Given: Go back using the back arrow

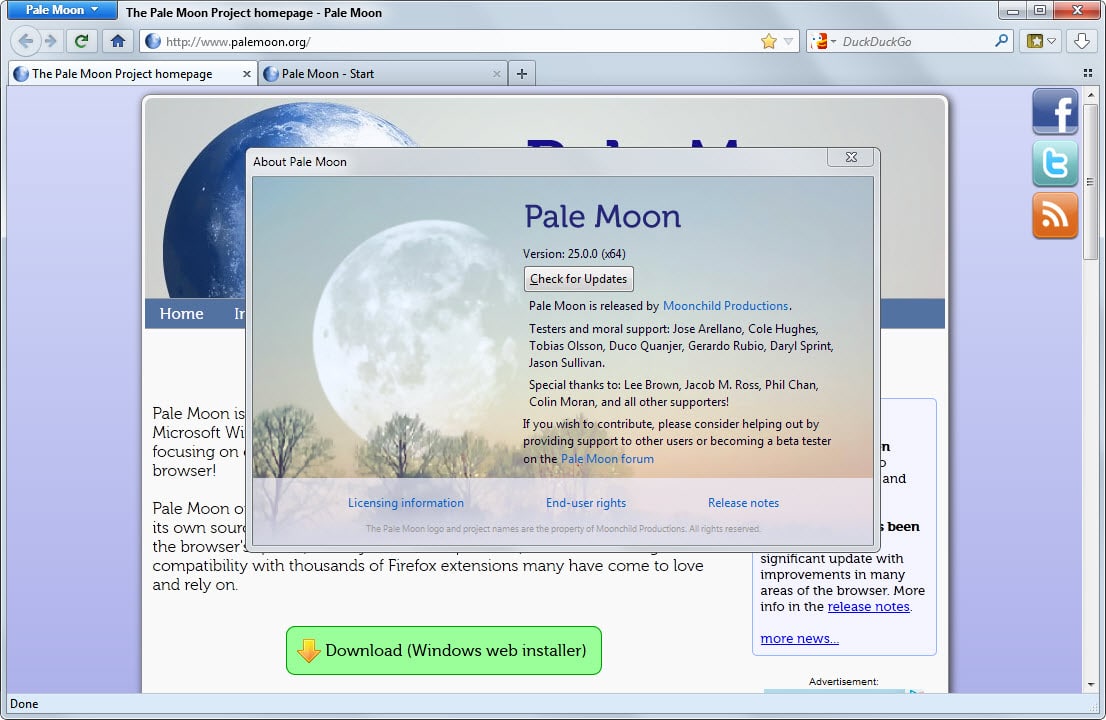Looking at the screenshot, I should point(25,41).
